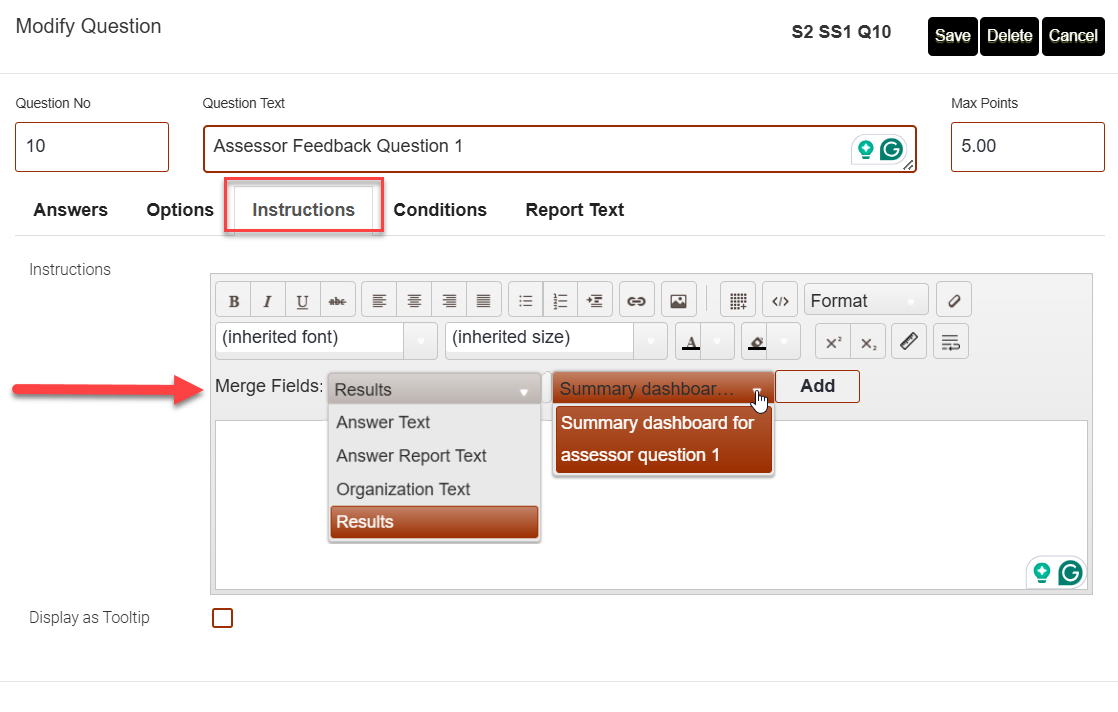Open the Report Text tab
The image size is (1118, 712).
574,210
